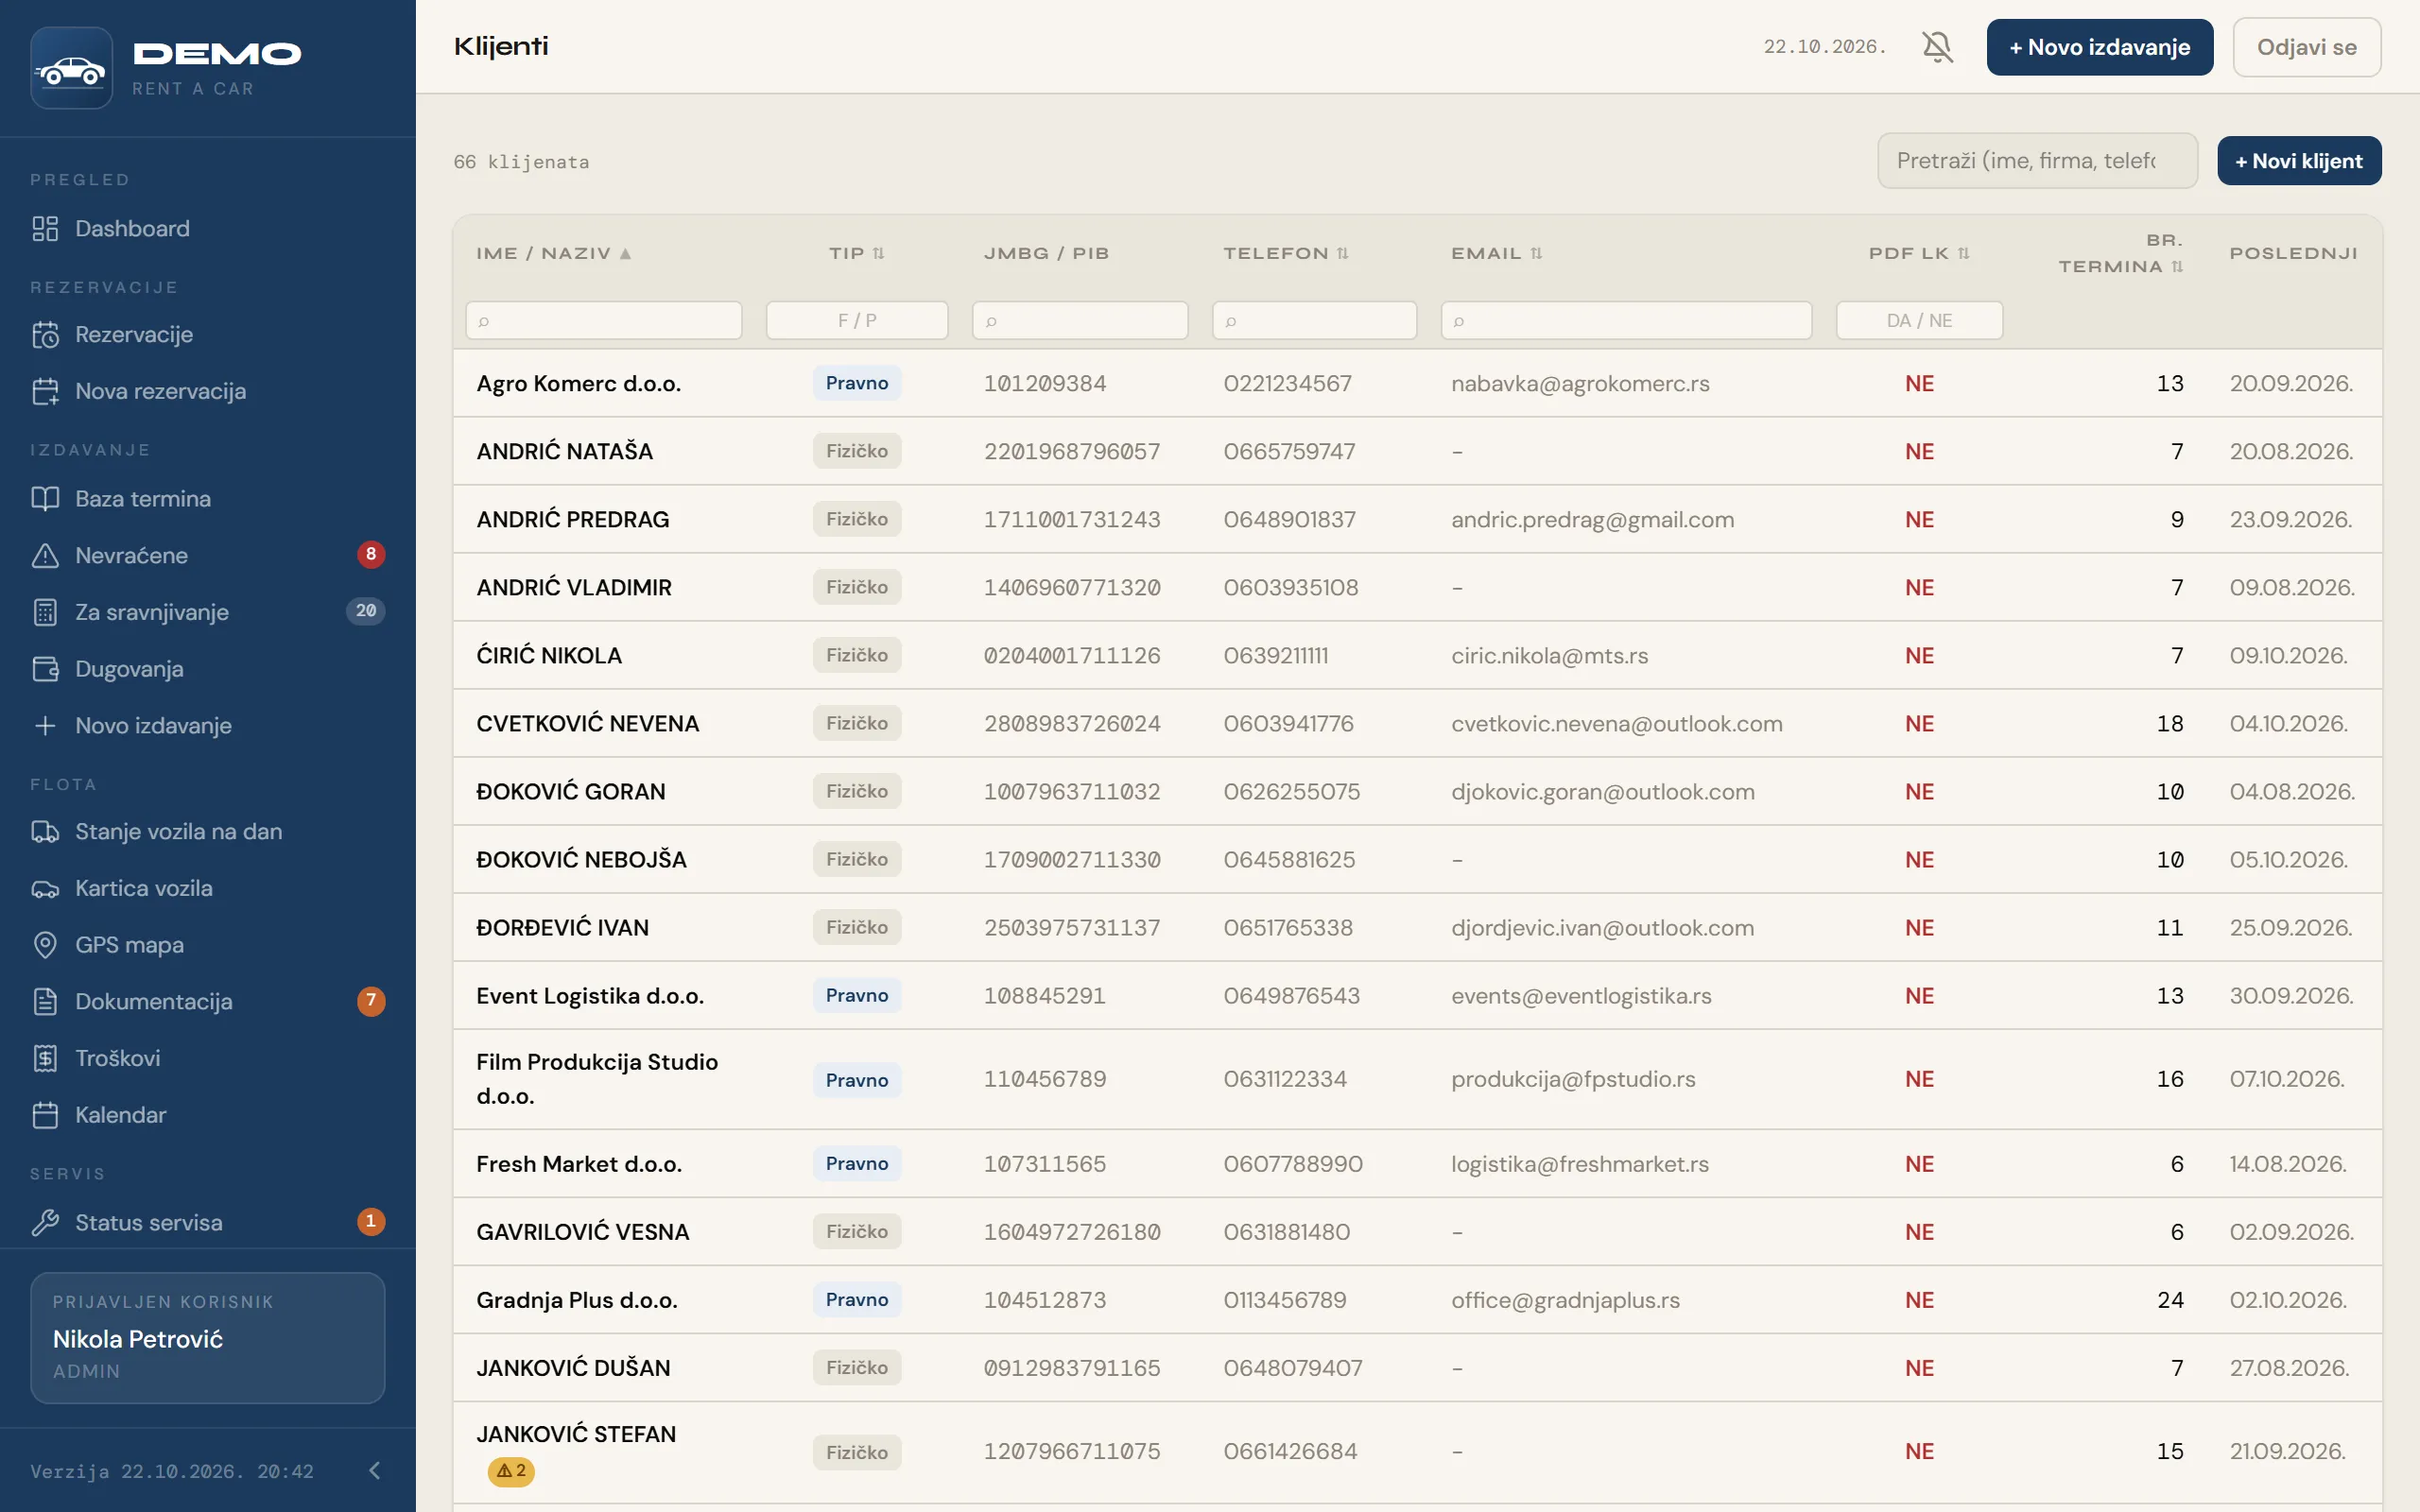
Task: Sort by the PDF LK column
Action: click(1919, 254)
